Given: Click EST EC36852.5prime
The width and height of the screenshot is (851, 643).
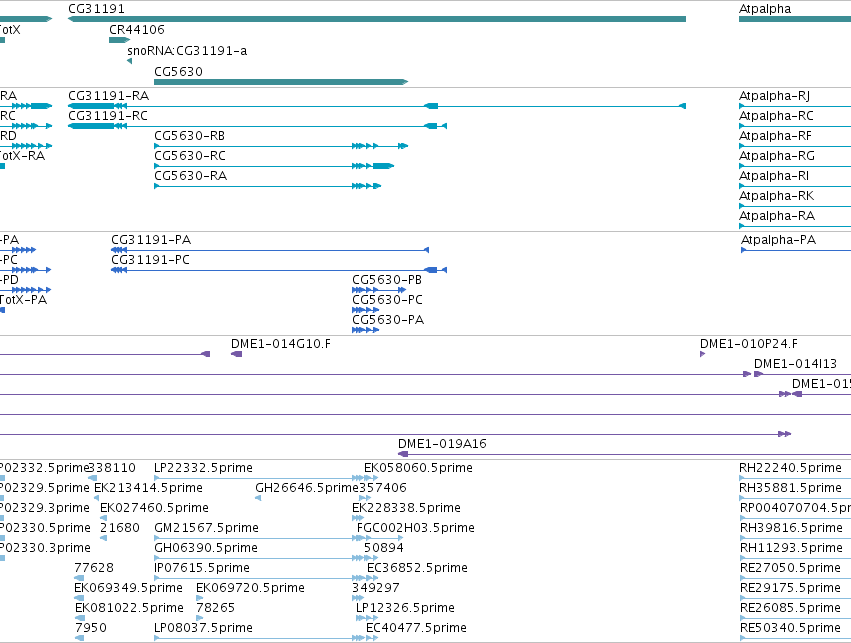Looking at the screenshot, I should point(417,569).
